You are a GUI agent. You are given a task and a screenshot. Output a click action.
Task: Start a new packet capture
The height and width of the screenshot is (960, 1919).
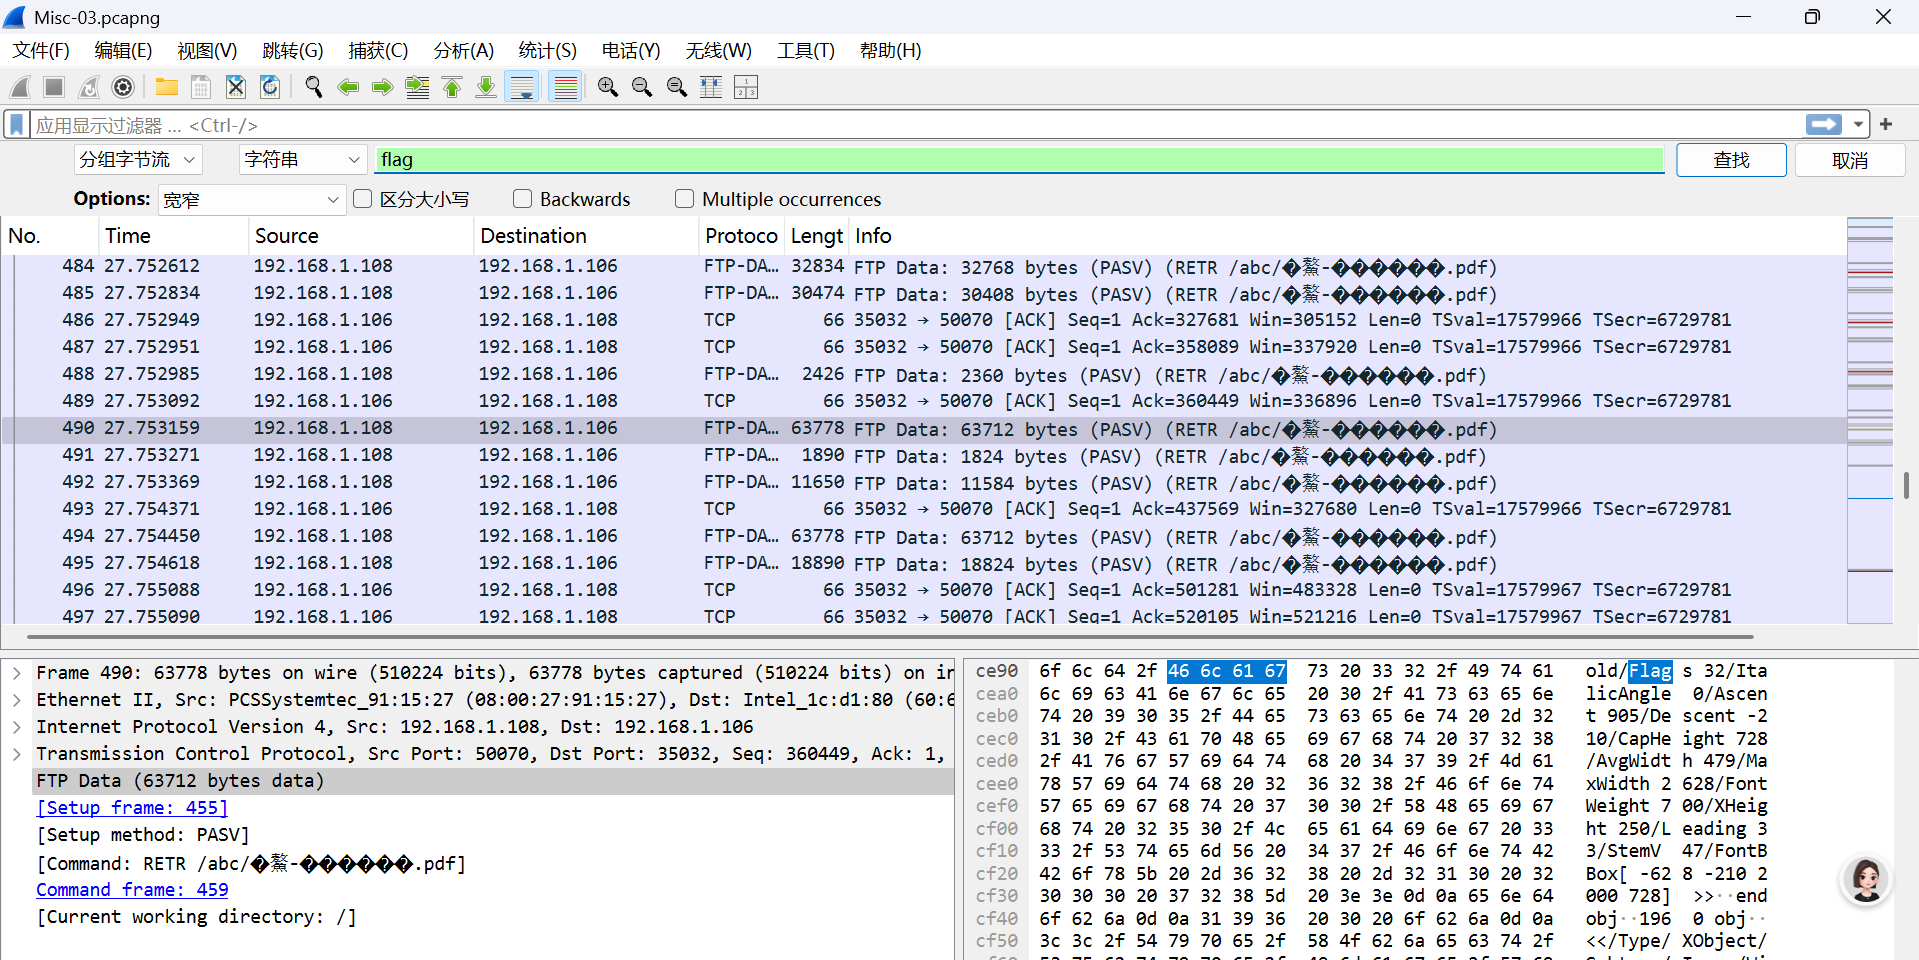(20, 87)
